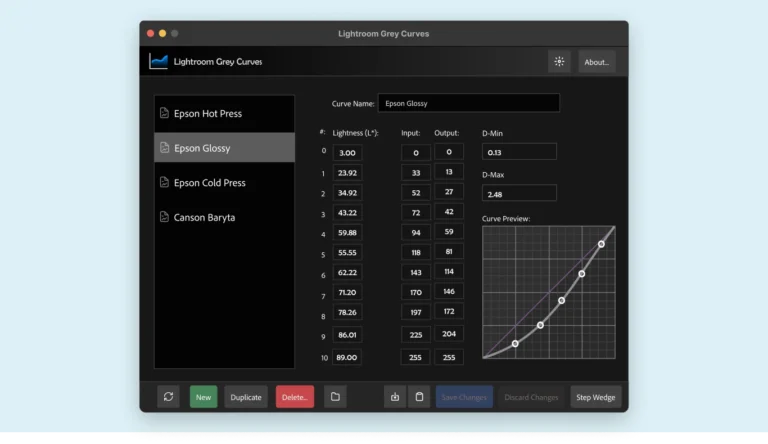Create a New curve
Screen dimensions: 768x444
pyautogui.click(x=203, y=396)
